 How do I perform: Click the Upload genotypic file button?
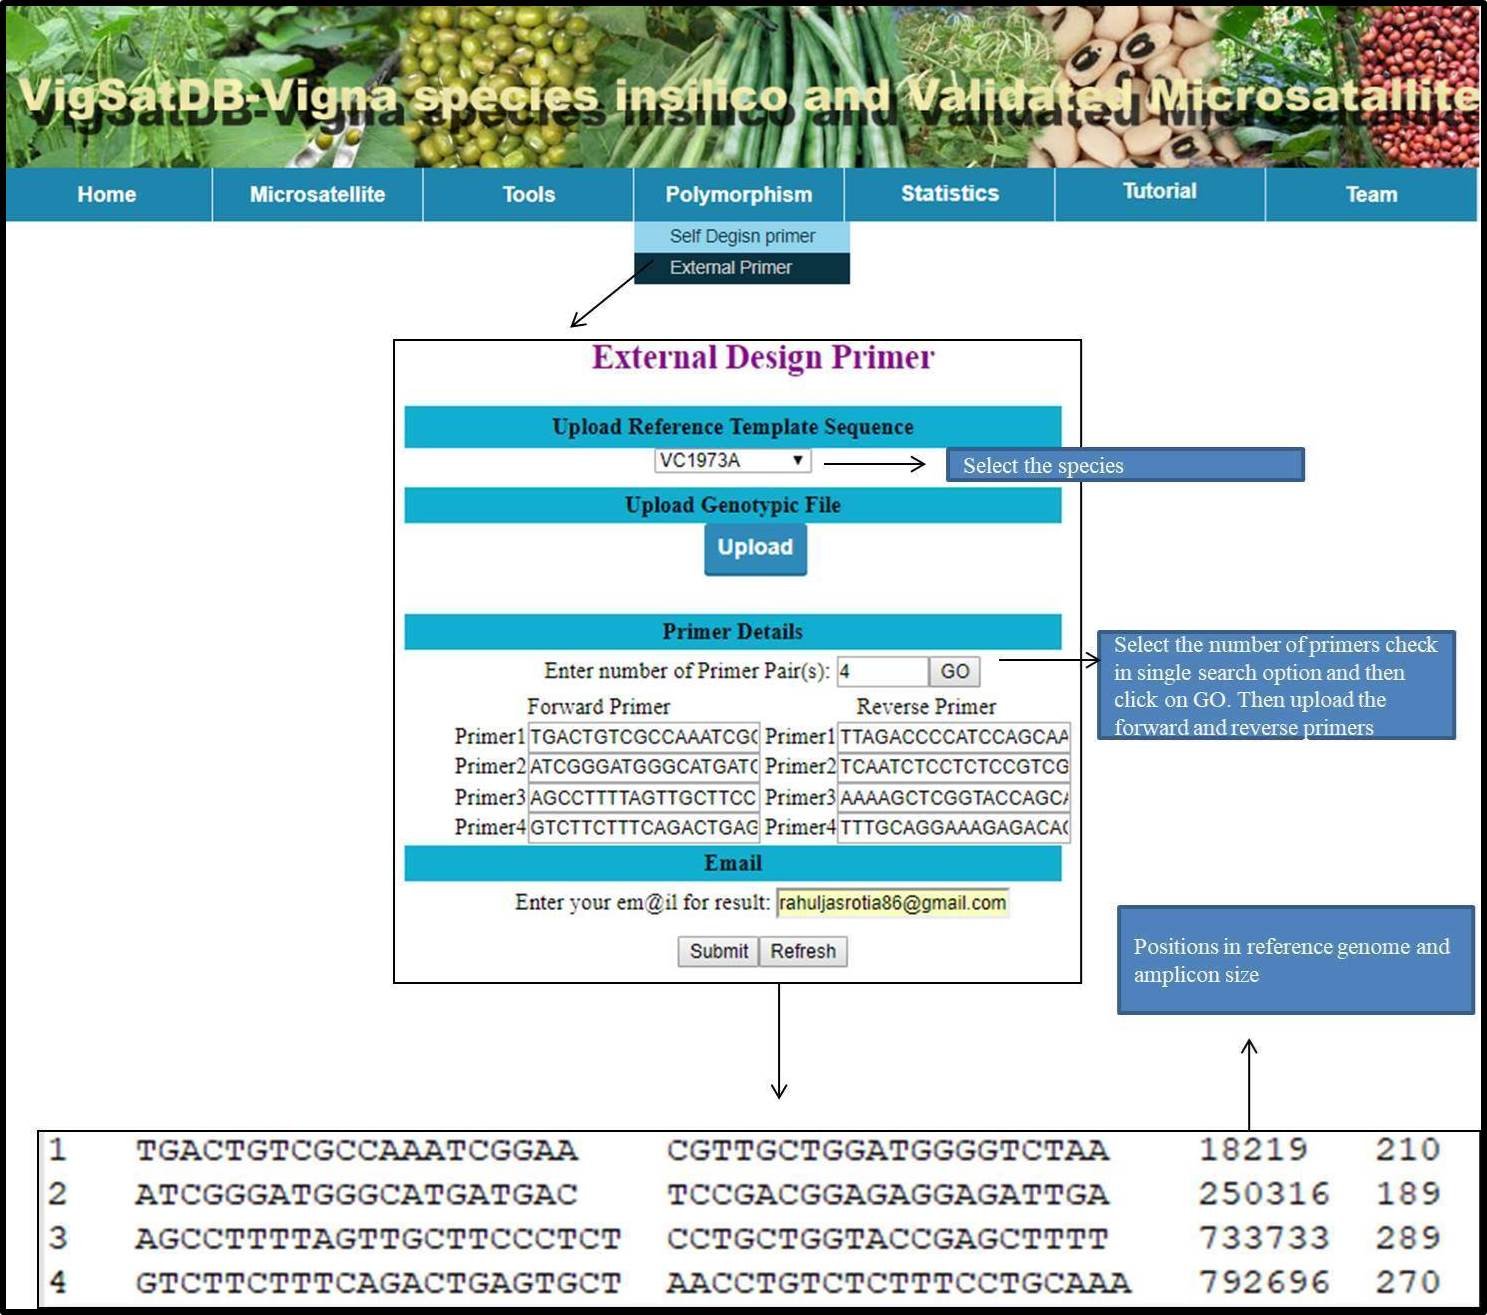(x=755, y=548)
